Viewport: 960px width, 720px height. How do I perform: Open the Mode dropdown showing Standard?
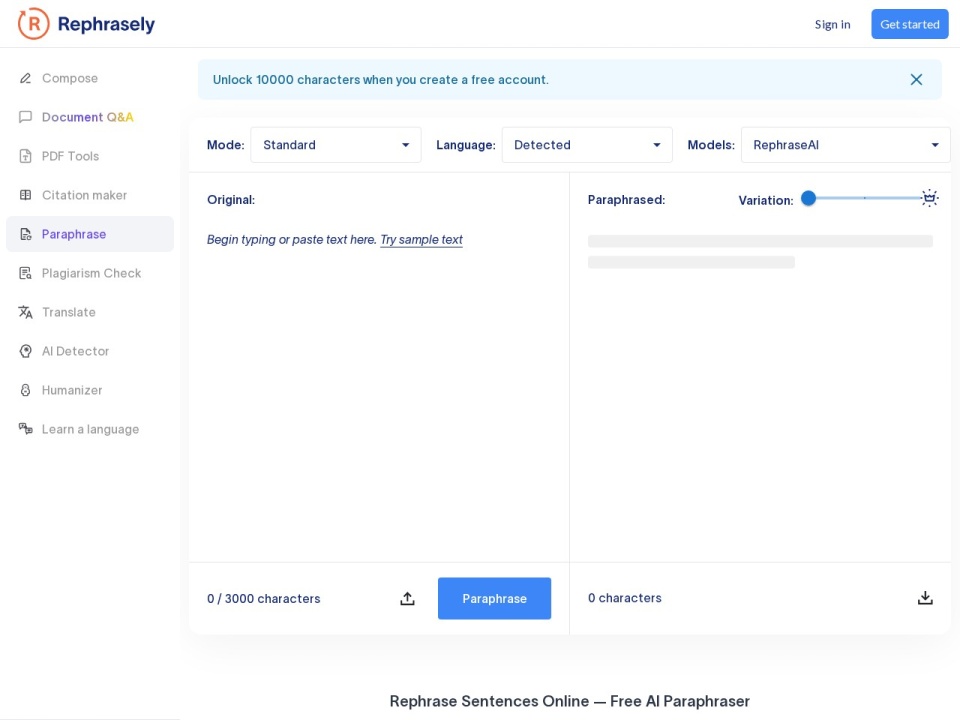(336, 145)
